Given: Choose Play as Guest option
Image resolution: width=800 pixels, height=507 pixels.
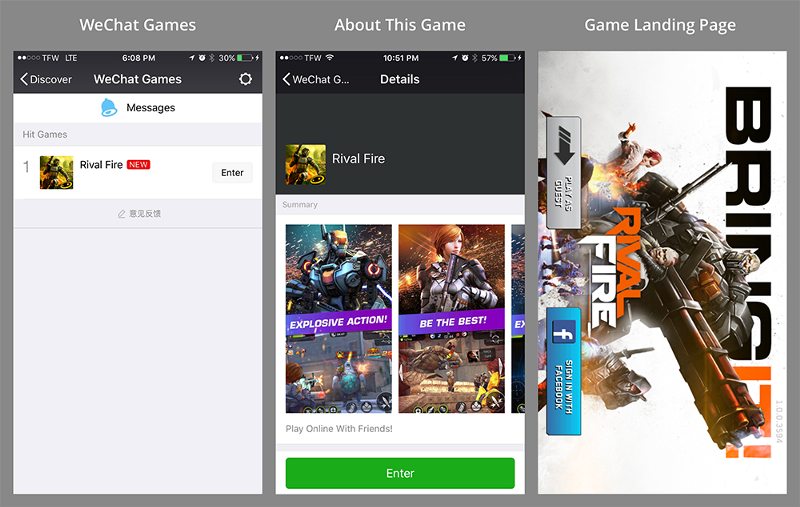Looking at the screenshot, I should click(563, 172).
